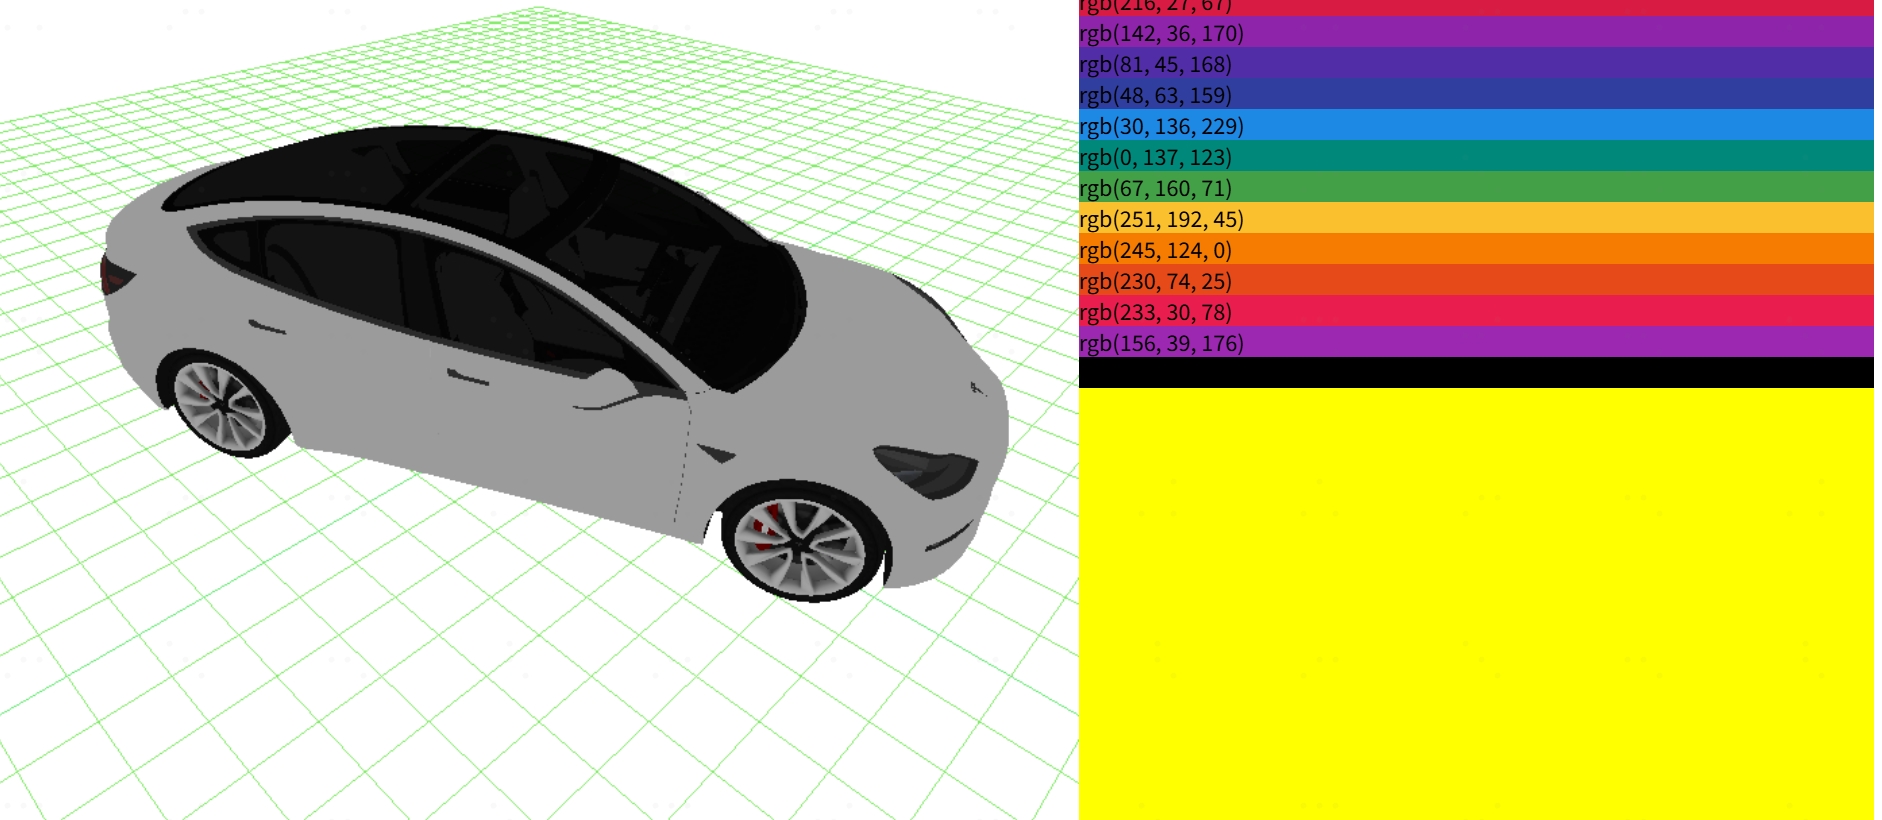Select the rgb(142, 36, 170) purple swatch

pyautogui.click(x=1476, y=32)
